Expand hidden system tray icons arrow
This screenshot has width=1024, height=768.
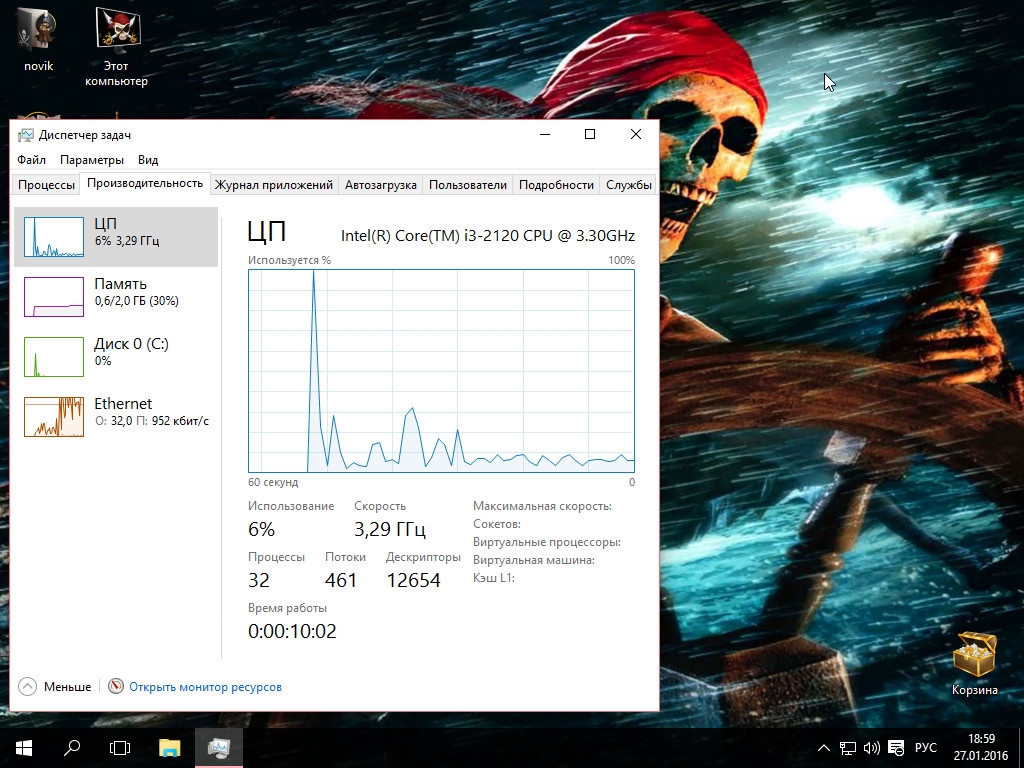824,748
